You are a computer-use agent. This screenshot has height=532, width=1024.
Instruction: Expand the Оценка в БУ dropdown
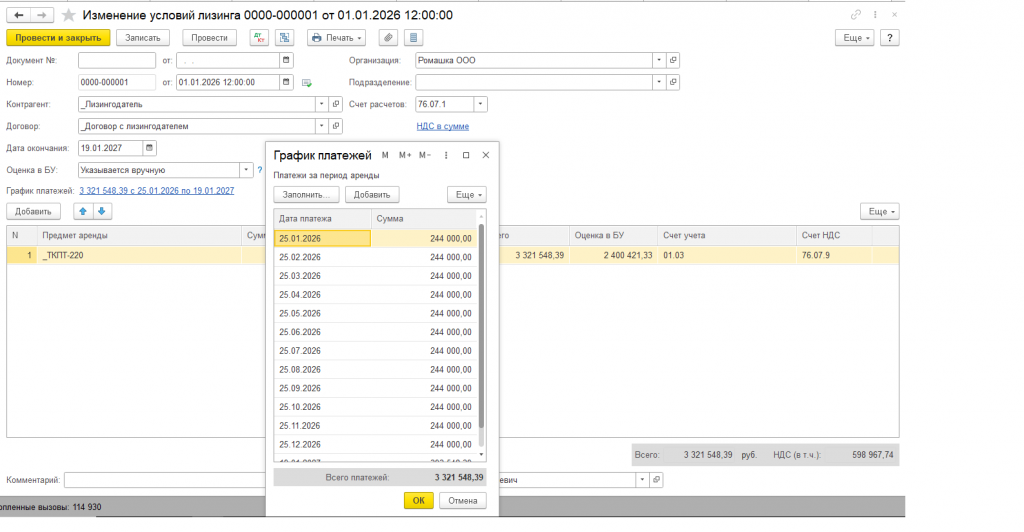(246, 170)
